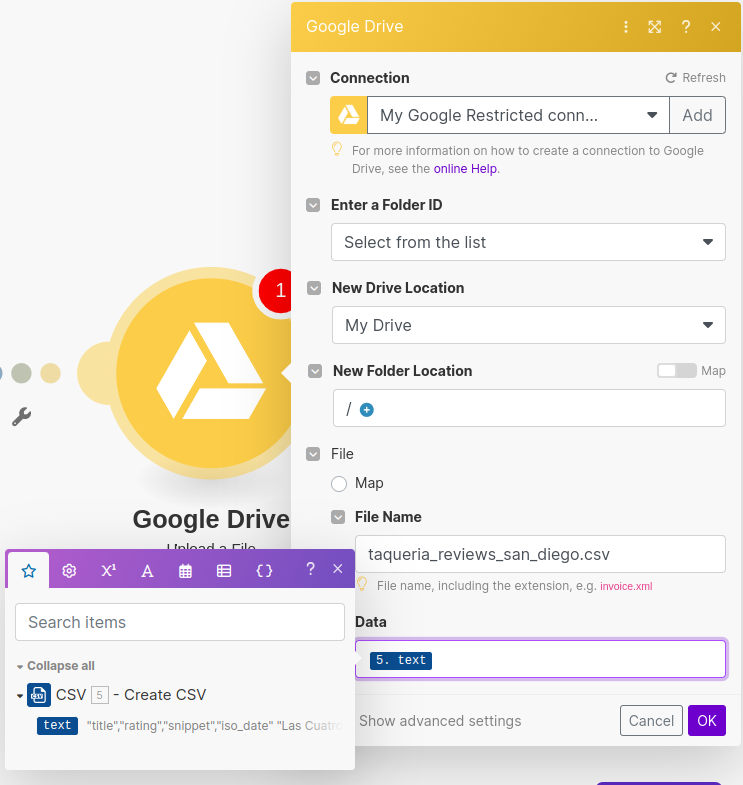
Task: Open the text functions A tab
Action: click(x=147, y=571)
